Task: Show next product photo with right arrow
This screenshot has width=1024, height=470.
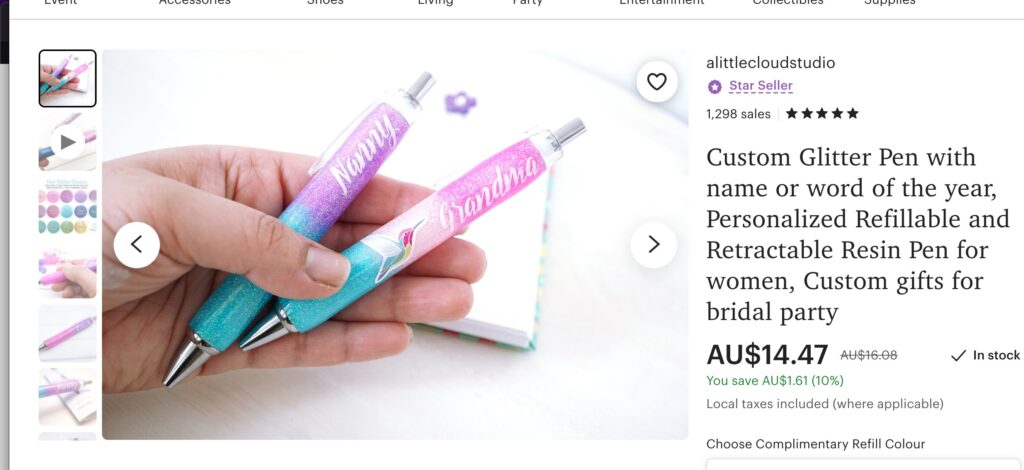Action: tap(653, 245)
